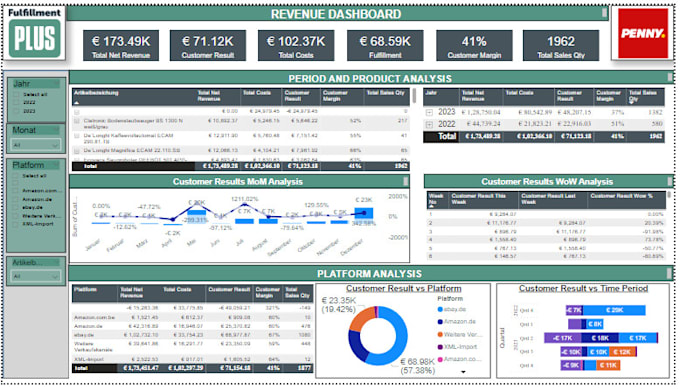Click the ebay.de blue legend dot
Screen dimensions: 680x390
coord(440,309)
